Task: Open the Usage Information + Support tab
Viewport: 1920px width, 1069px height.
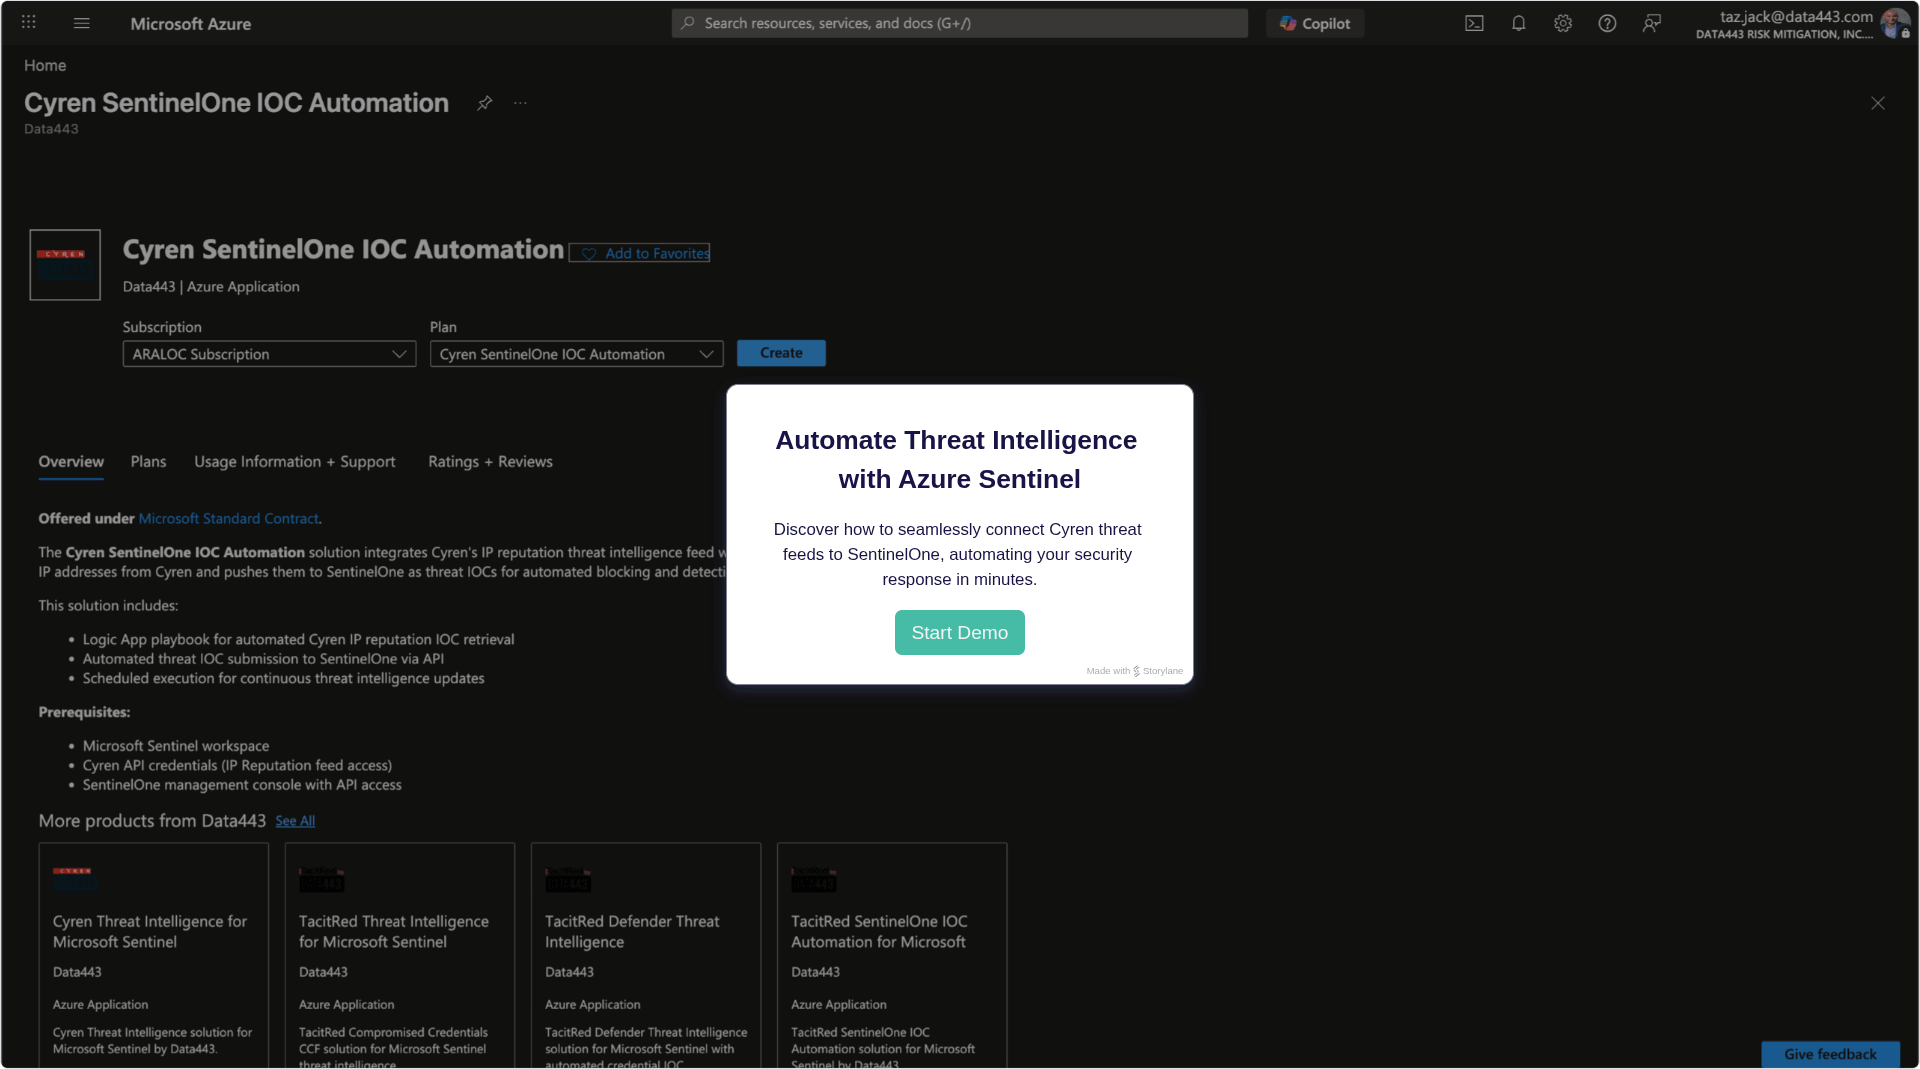Action: coord(294,461)
